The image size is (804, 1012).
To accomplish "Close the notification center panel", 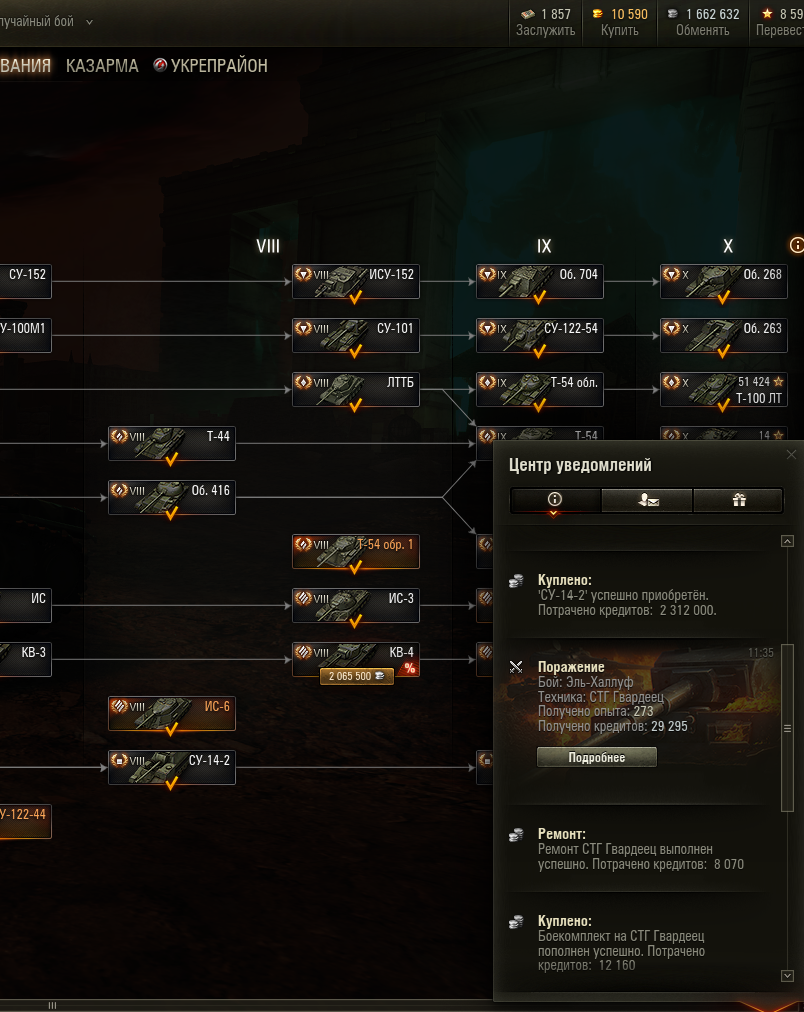I will pos(792,455).
